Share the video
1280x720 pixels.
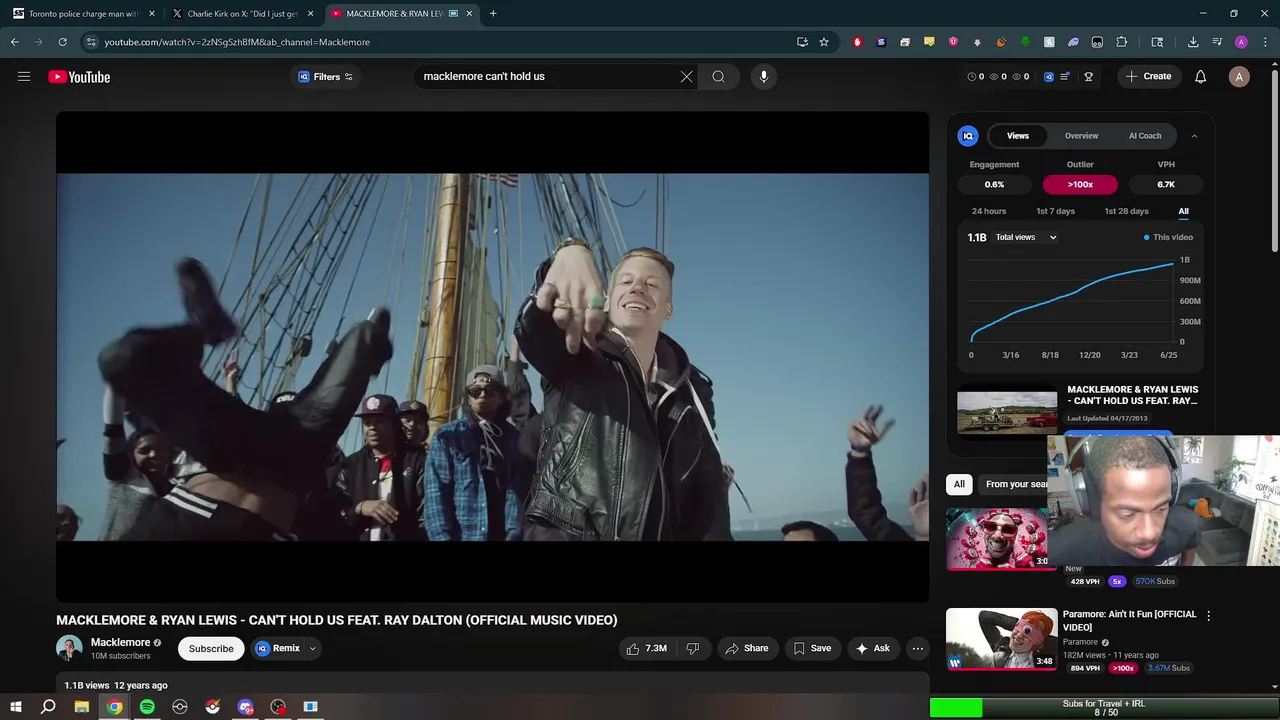tap(747, 648)
